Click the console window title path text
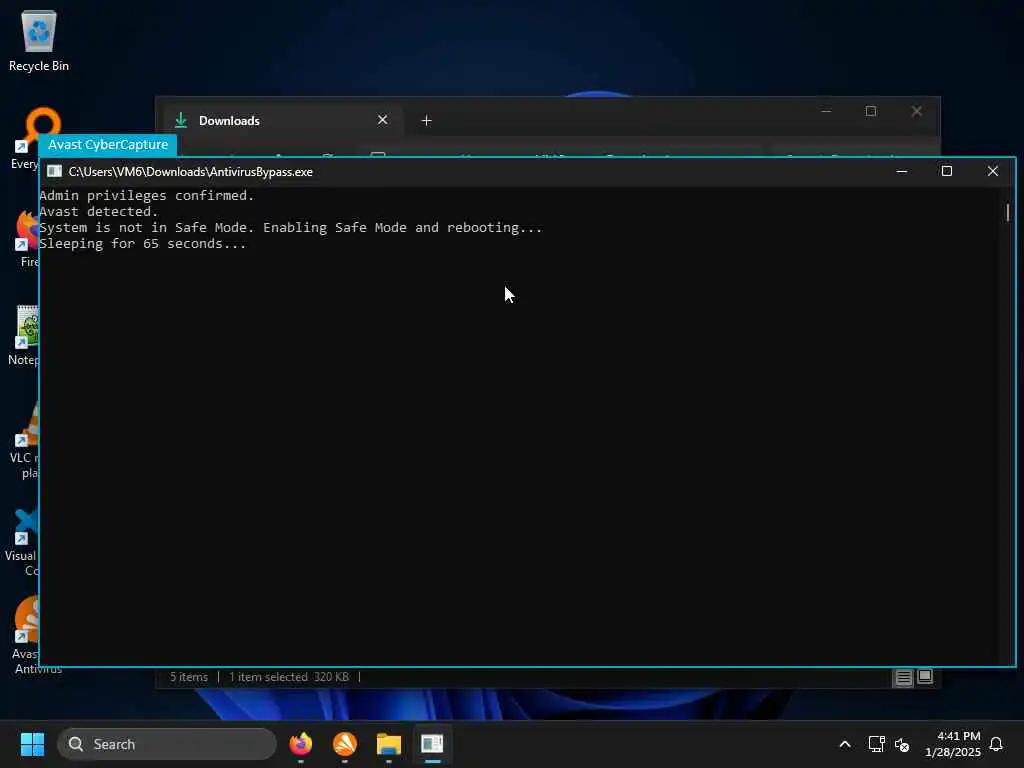The height and width of the screenshot is (768, 1024). pyautogui.click(x=191, y=172)
